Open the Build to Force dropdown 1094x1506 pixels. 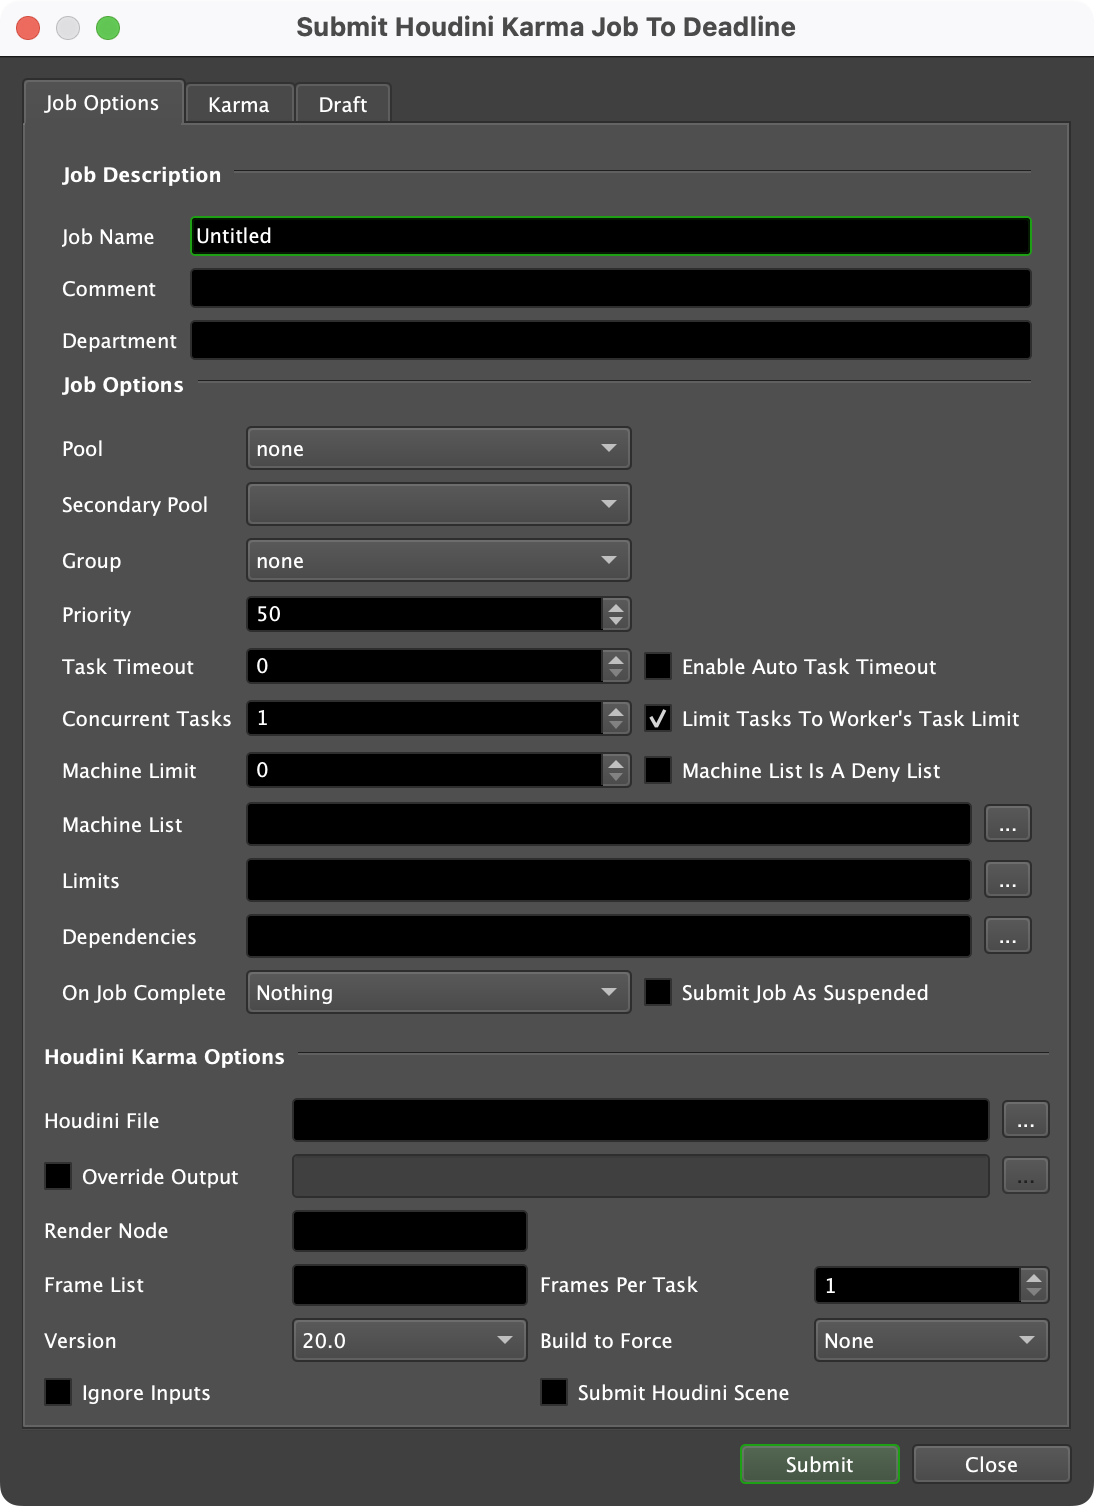coord(932,1340)
